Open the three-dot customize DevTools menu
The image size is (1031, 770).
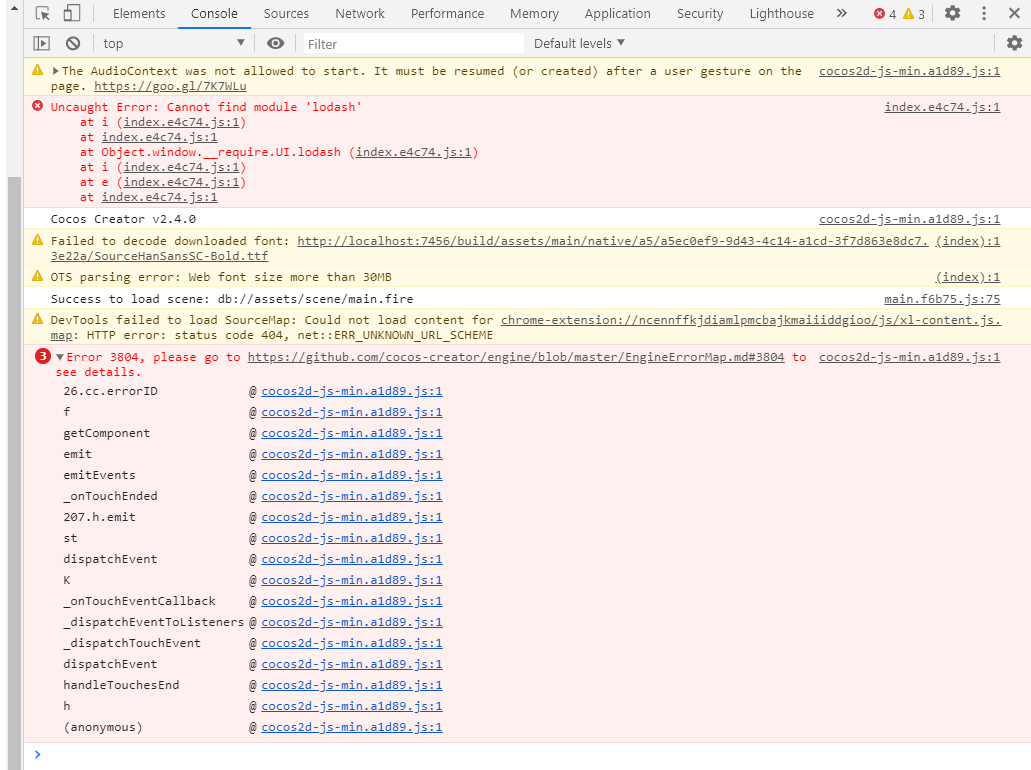[984, 13]
